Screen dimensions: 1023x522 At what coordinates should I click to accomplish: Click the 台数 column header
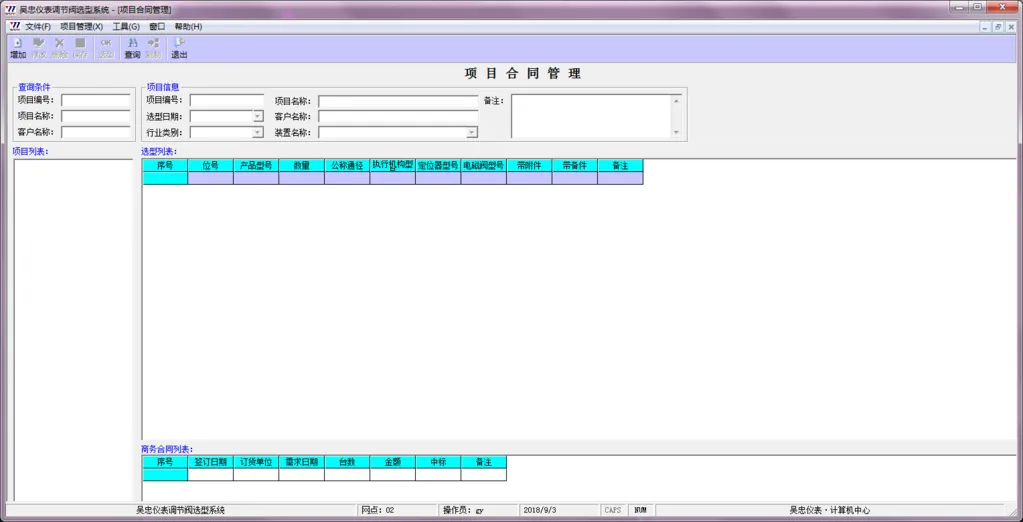pos(347,462)
